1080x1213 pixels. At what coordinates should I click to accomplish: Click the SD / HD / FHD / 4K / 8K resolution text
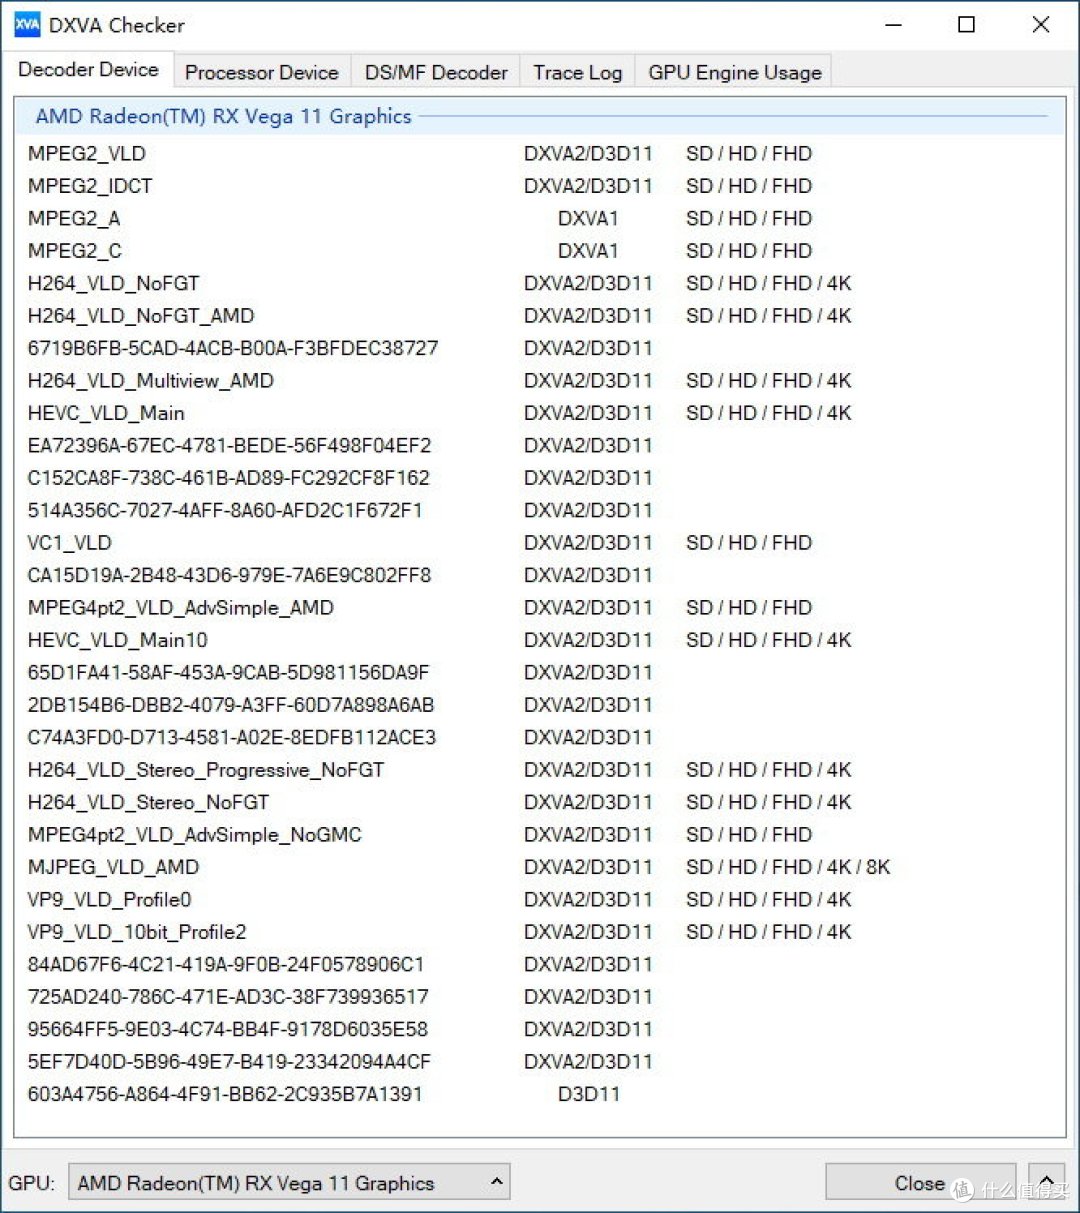tap(788, 867)
